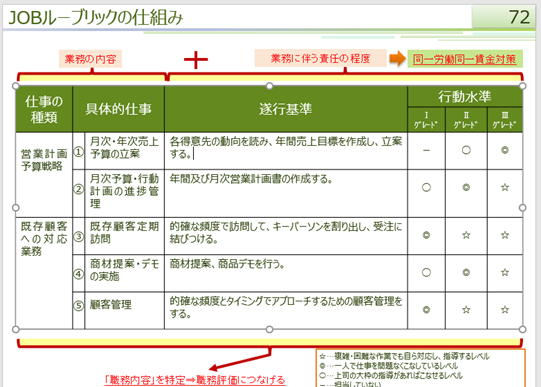Screen dimensions: 541x387
Task: Grab the table's top-left corner sizing handle
Action: [16, 86]
